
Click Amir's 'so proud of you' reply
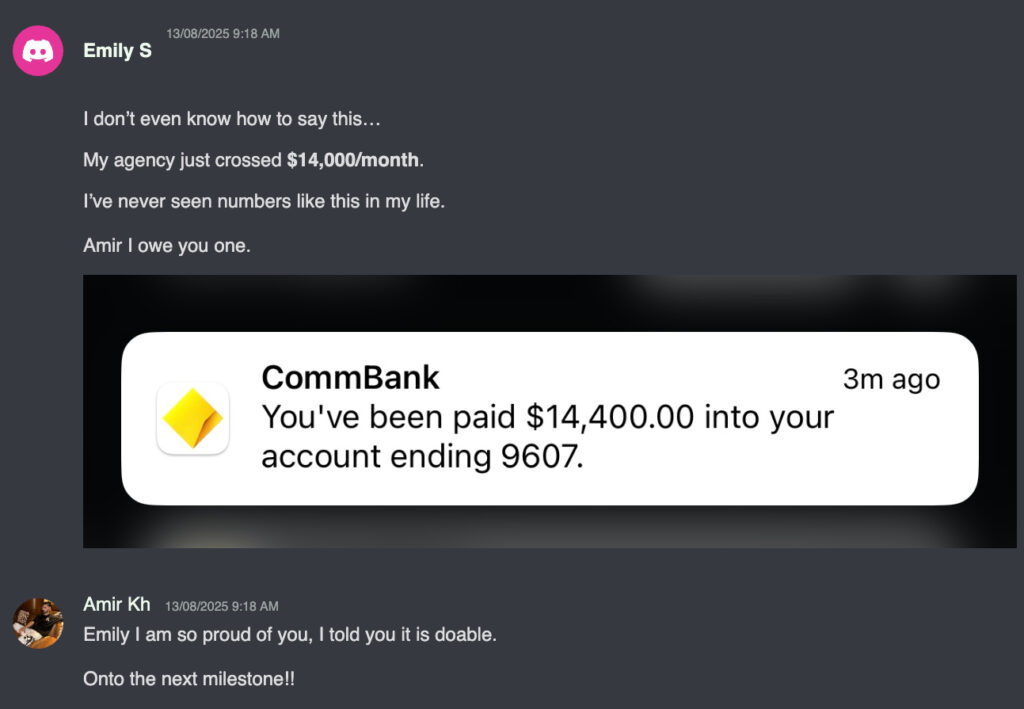(x=290, y=635)
